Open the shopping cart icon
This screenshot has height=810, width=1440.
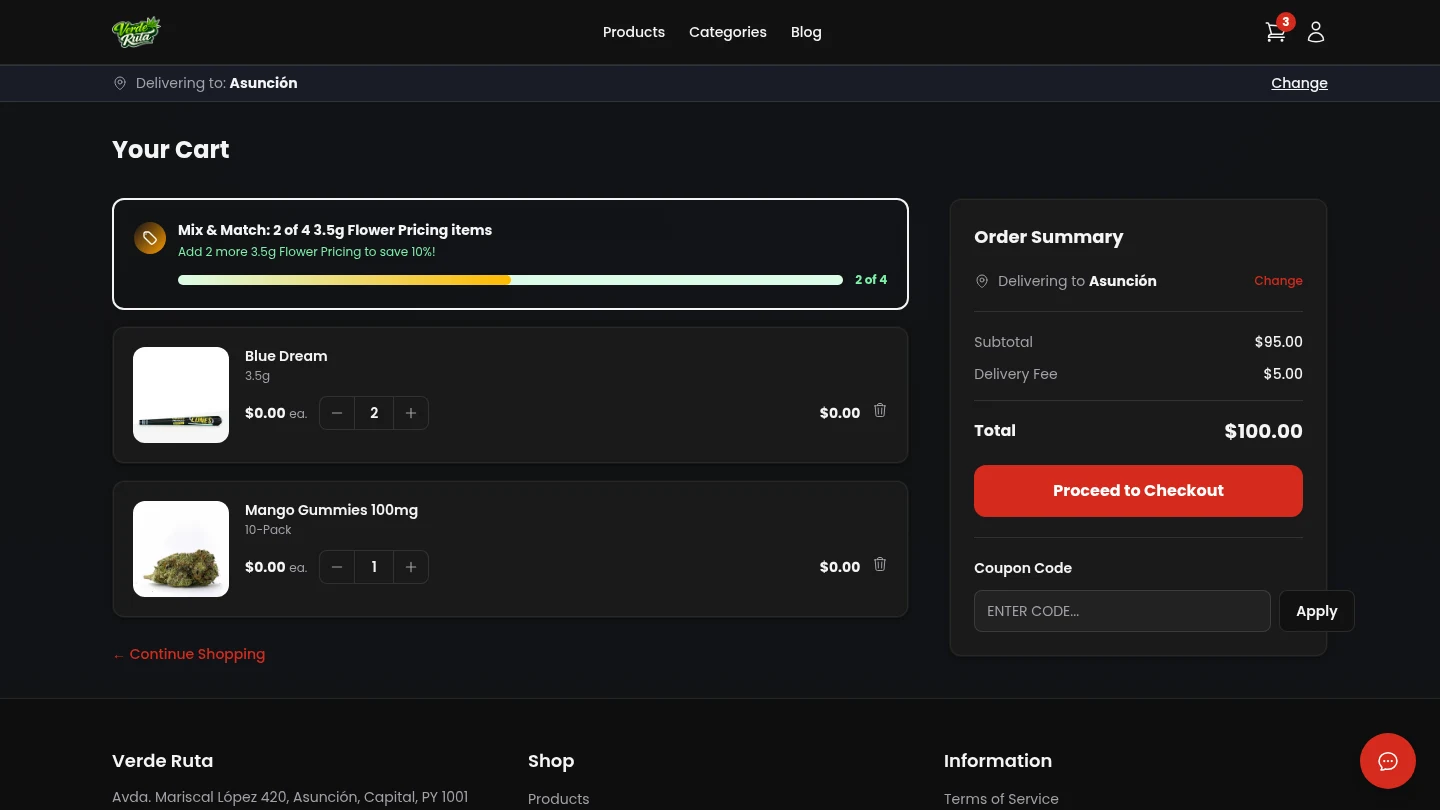[x=1275, y=32]
